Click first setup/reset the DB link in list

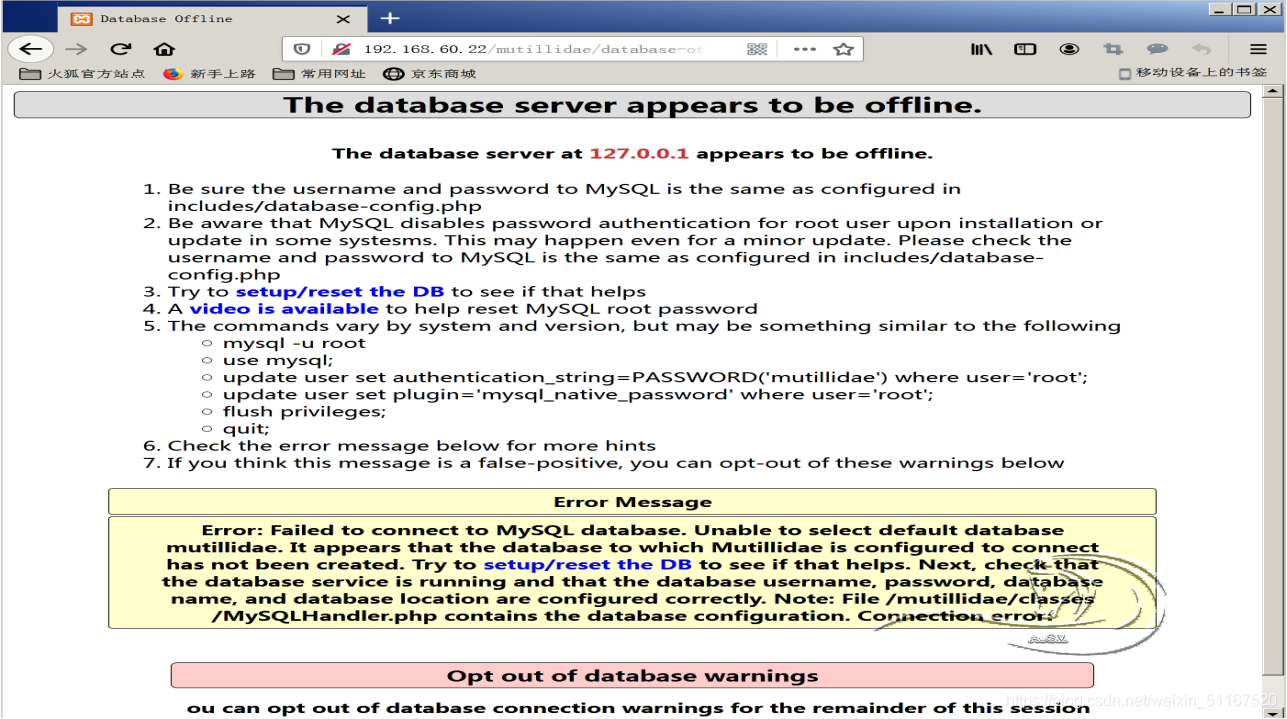(x=340, y=292)
